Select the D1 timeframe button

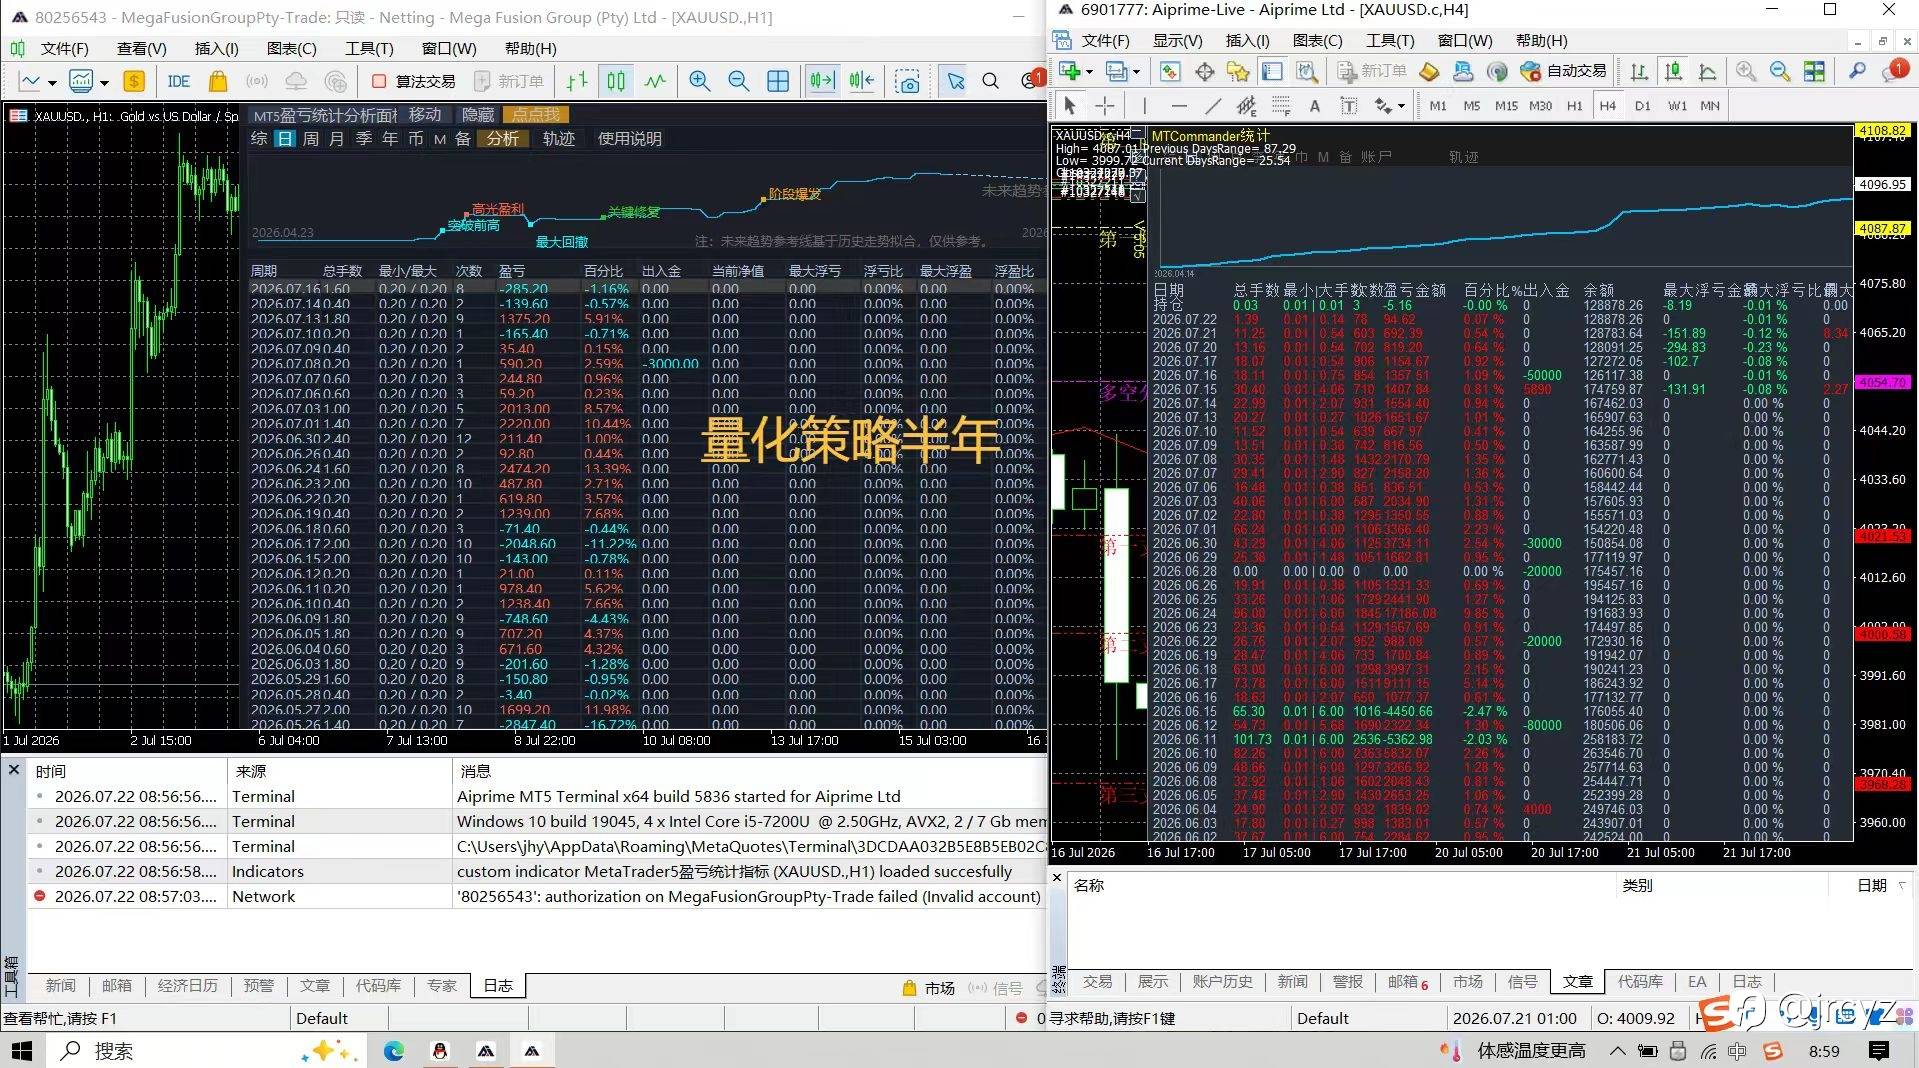point(1642,105)
